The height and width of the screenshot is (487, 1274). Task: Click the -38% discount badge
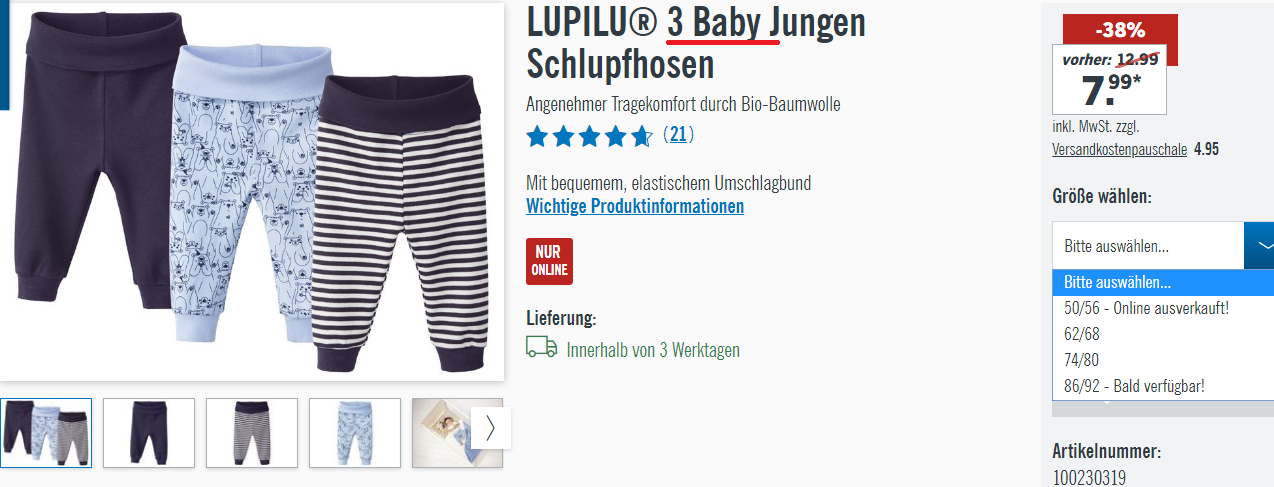click(1120, 30)
